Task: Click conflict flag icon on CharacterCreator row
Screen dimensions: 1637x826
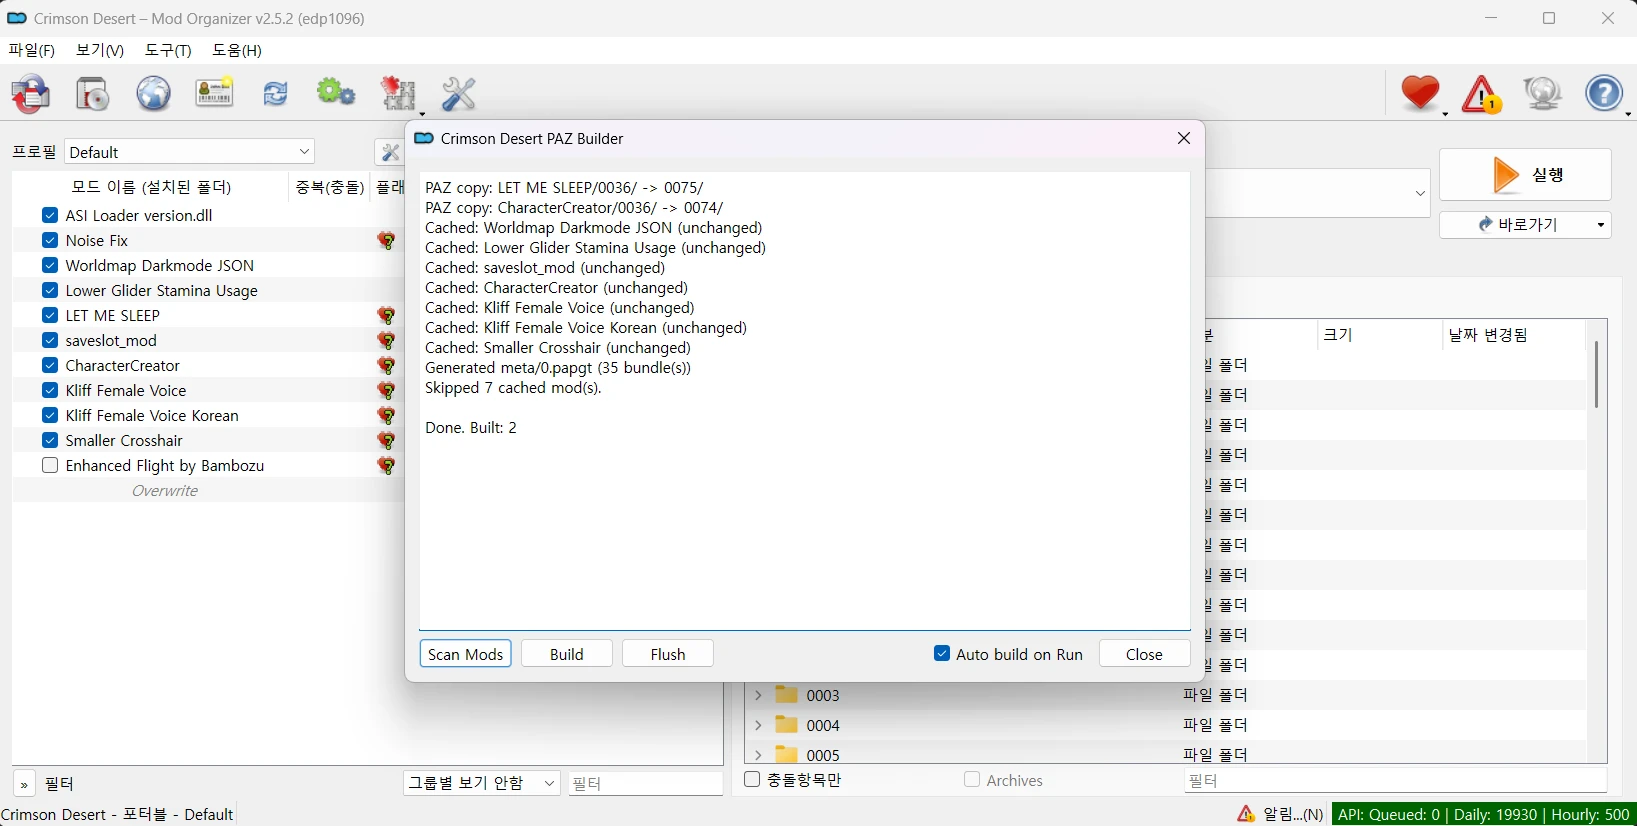Action: [387, 366]
